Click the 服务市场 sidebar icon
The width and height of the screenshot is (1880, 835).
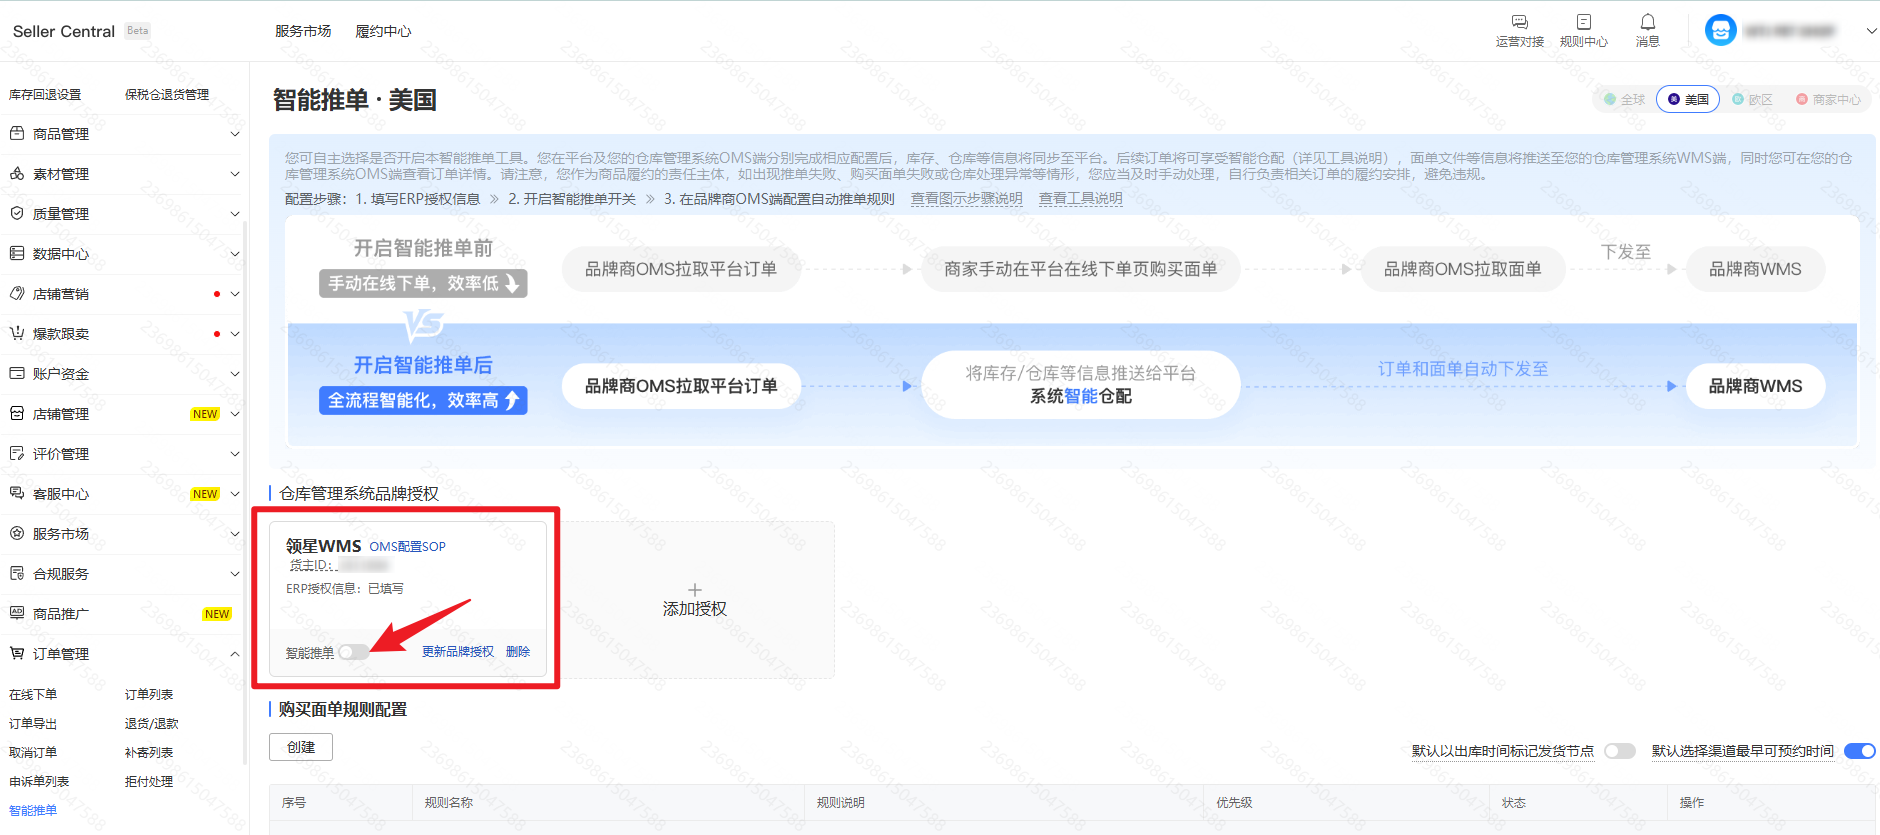(x=17, y=533)
